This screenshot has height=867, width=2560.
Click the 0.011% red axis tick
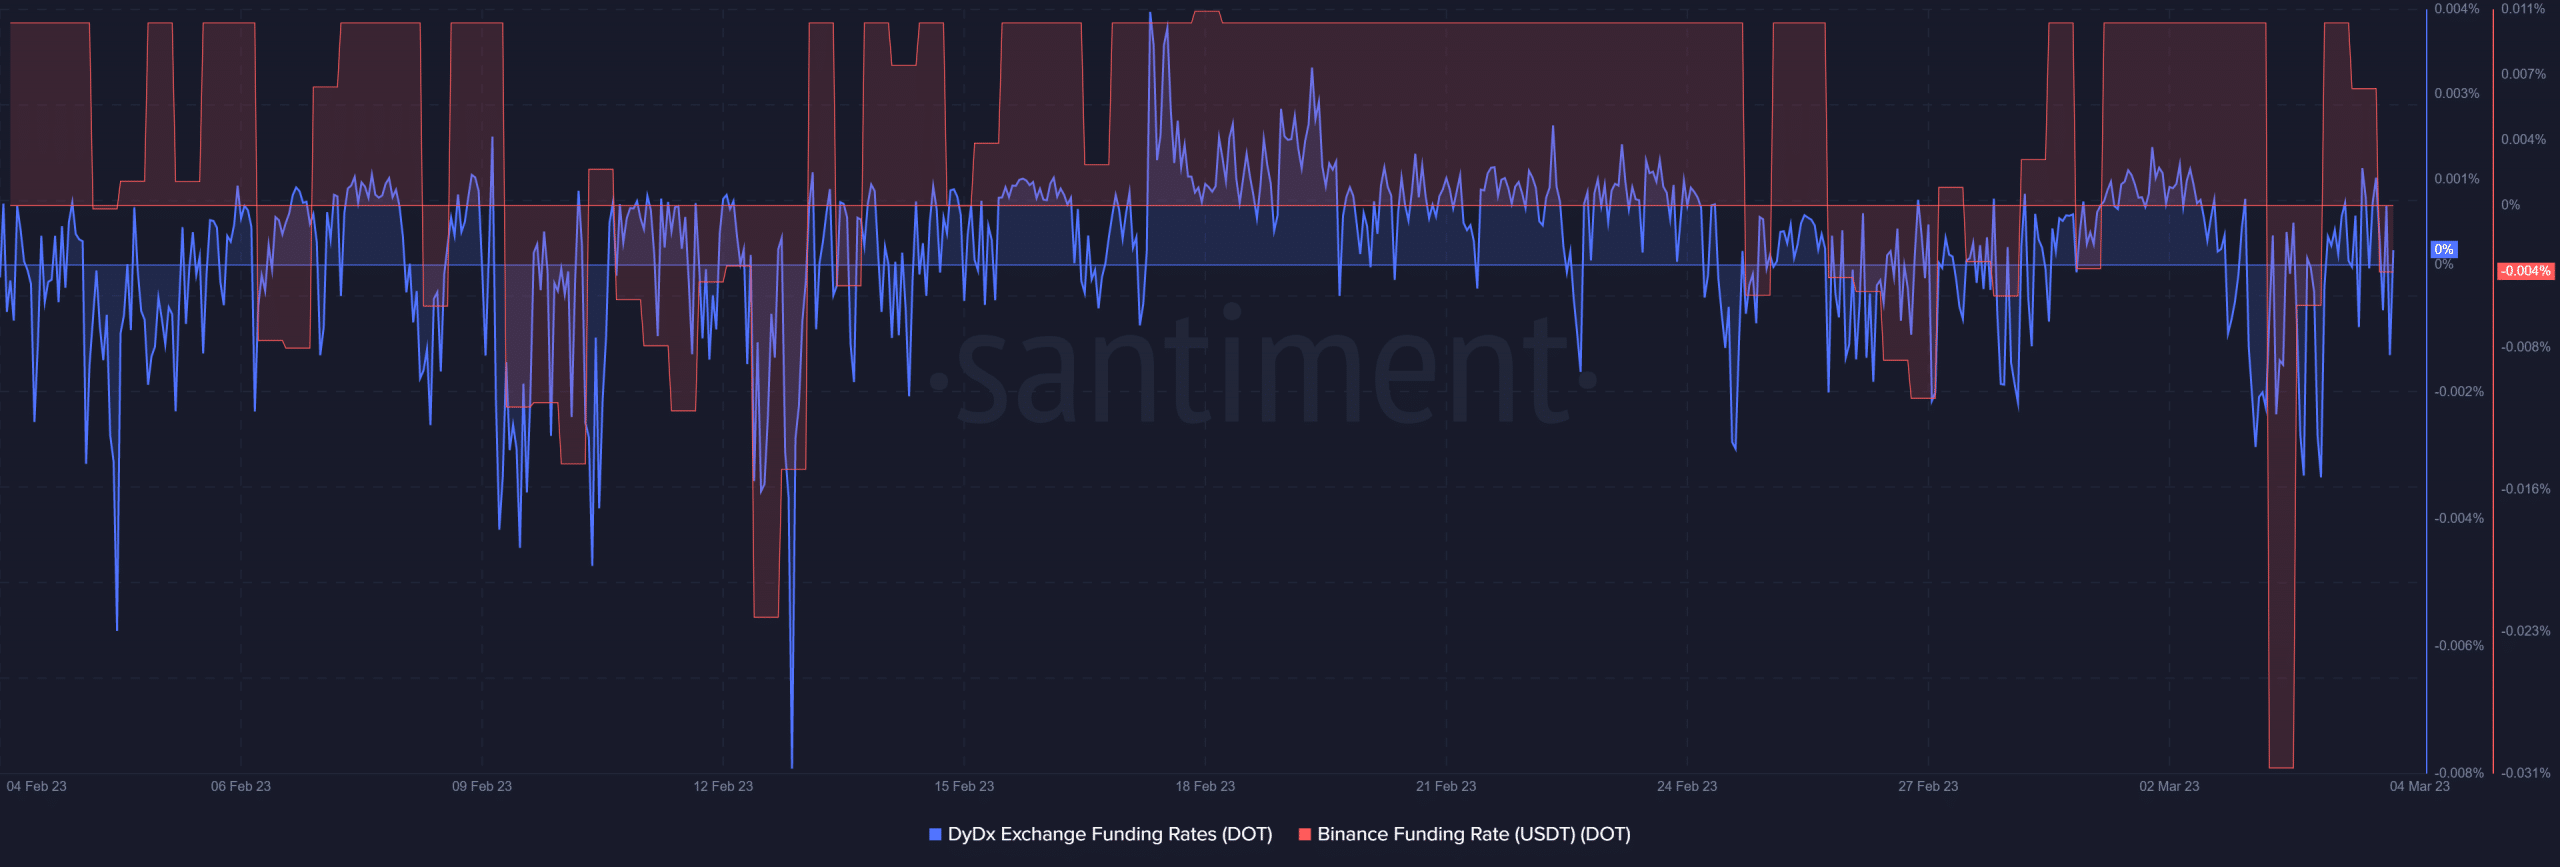pyautogui.click(x=2523, y=9)
